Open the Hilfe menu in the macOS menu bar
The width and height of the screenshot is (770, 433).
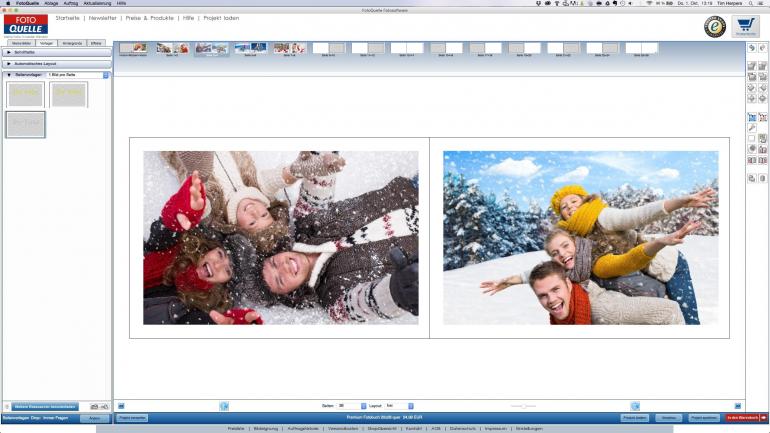[121, 3]
